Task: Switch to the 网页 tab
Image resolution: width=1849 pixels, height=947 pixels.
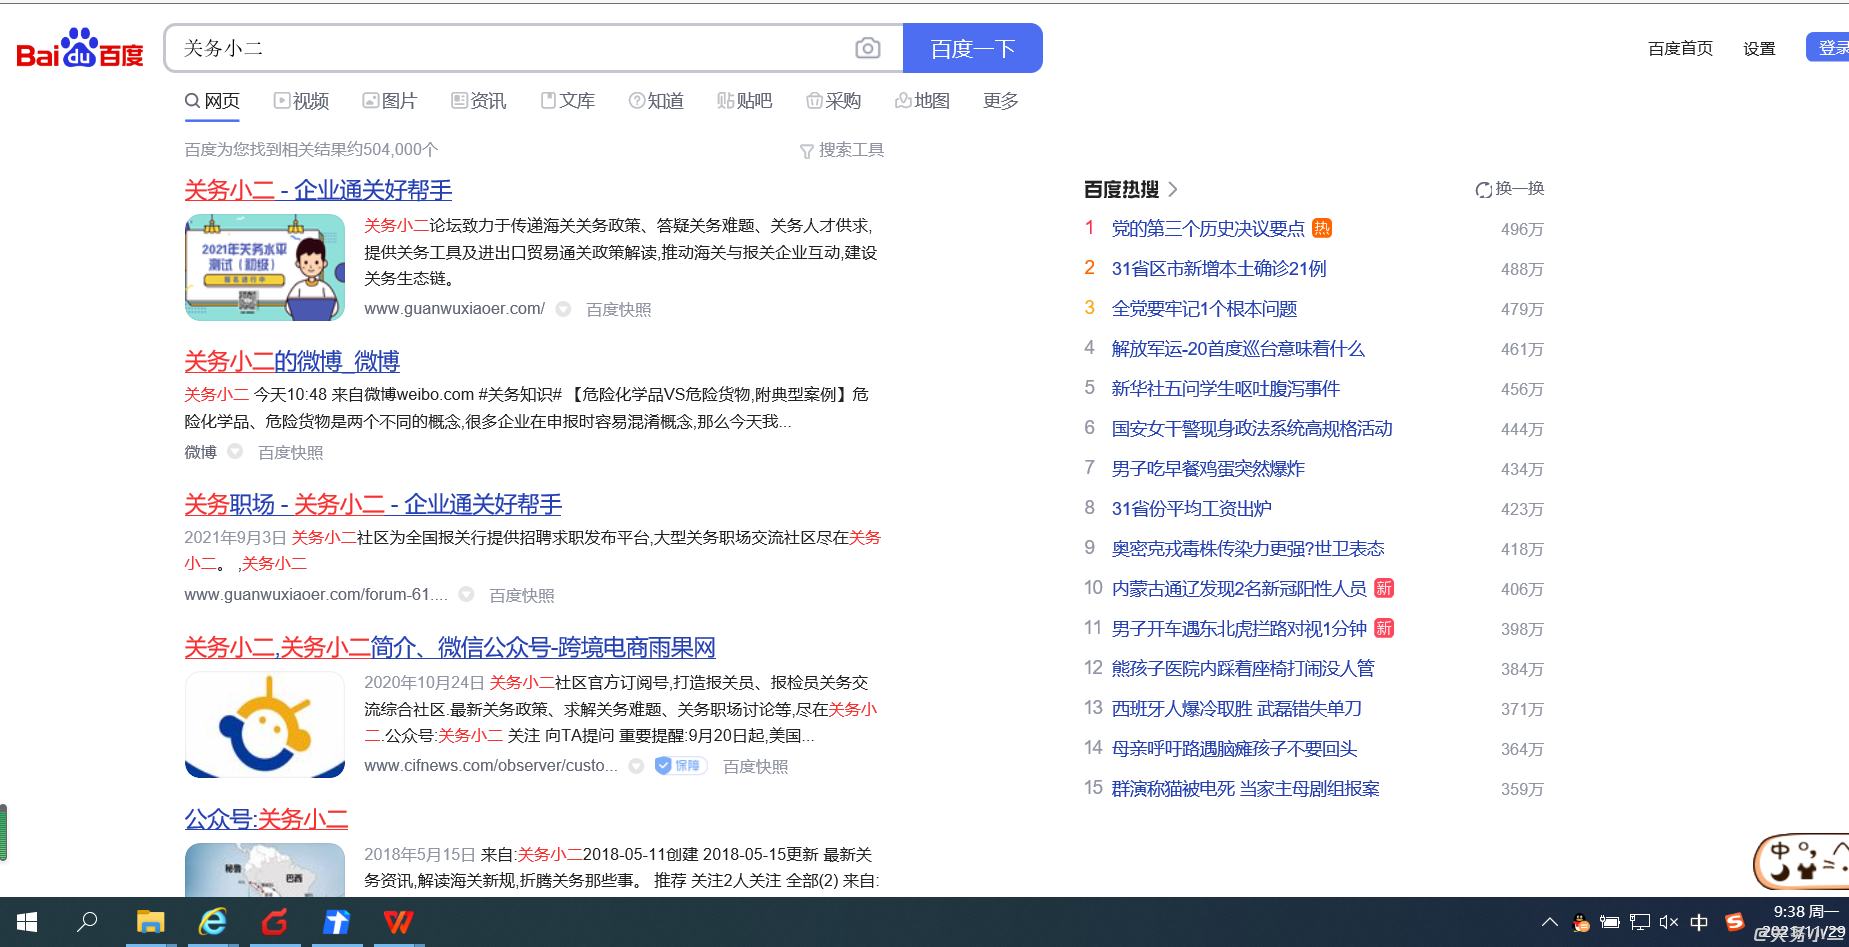Action: pos(212,101)
